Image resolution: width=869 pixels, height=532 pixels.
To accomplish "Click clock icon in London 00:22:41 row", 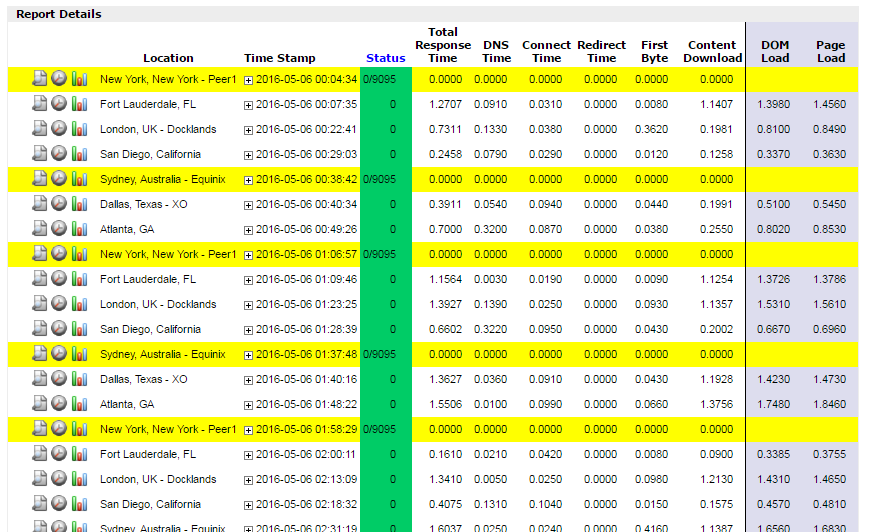I will point(59,128).
